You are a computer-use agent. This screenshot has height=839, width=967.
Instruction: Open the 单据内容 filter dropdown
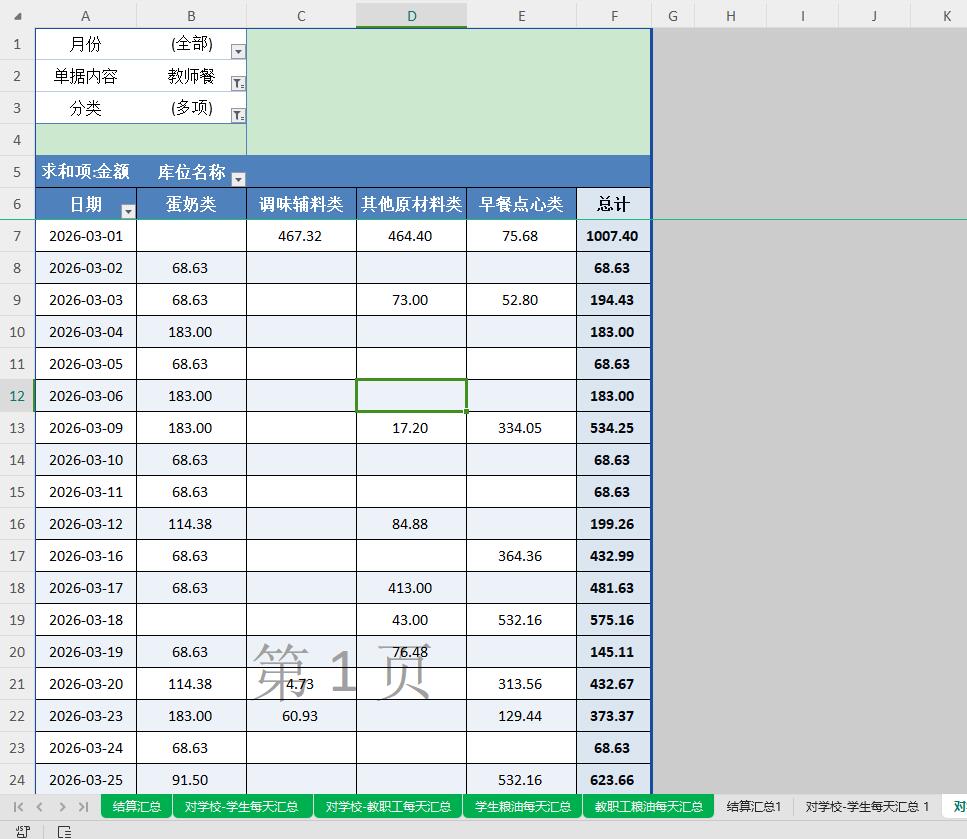tap(238, 83)
